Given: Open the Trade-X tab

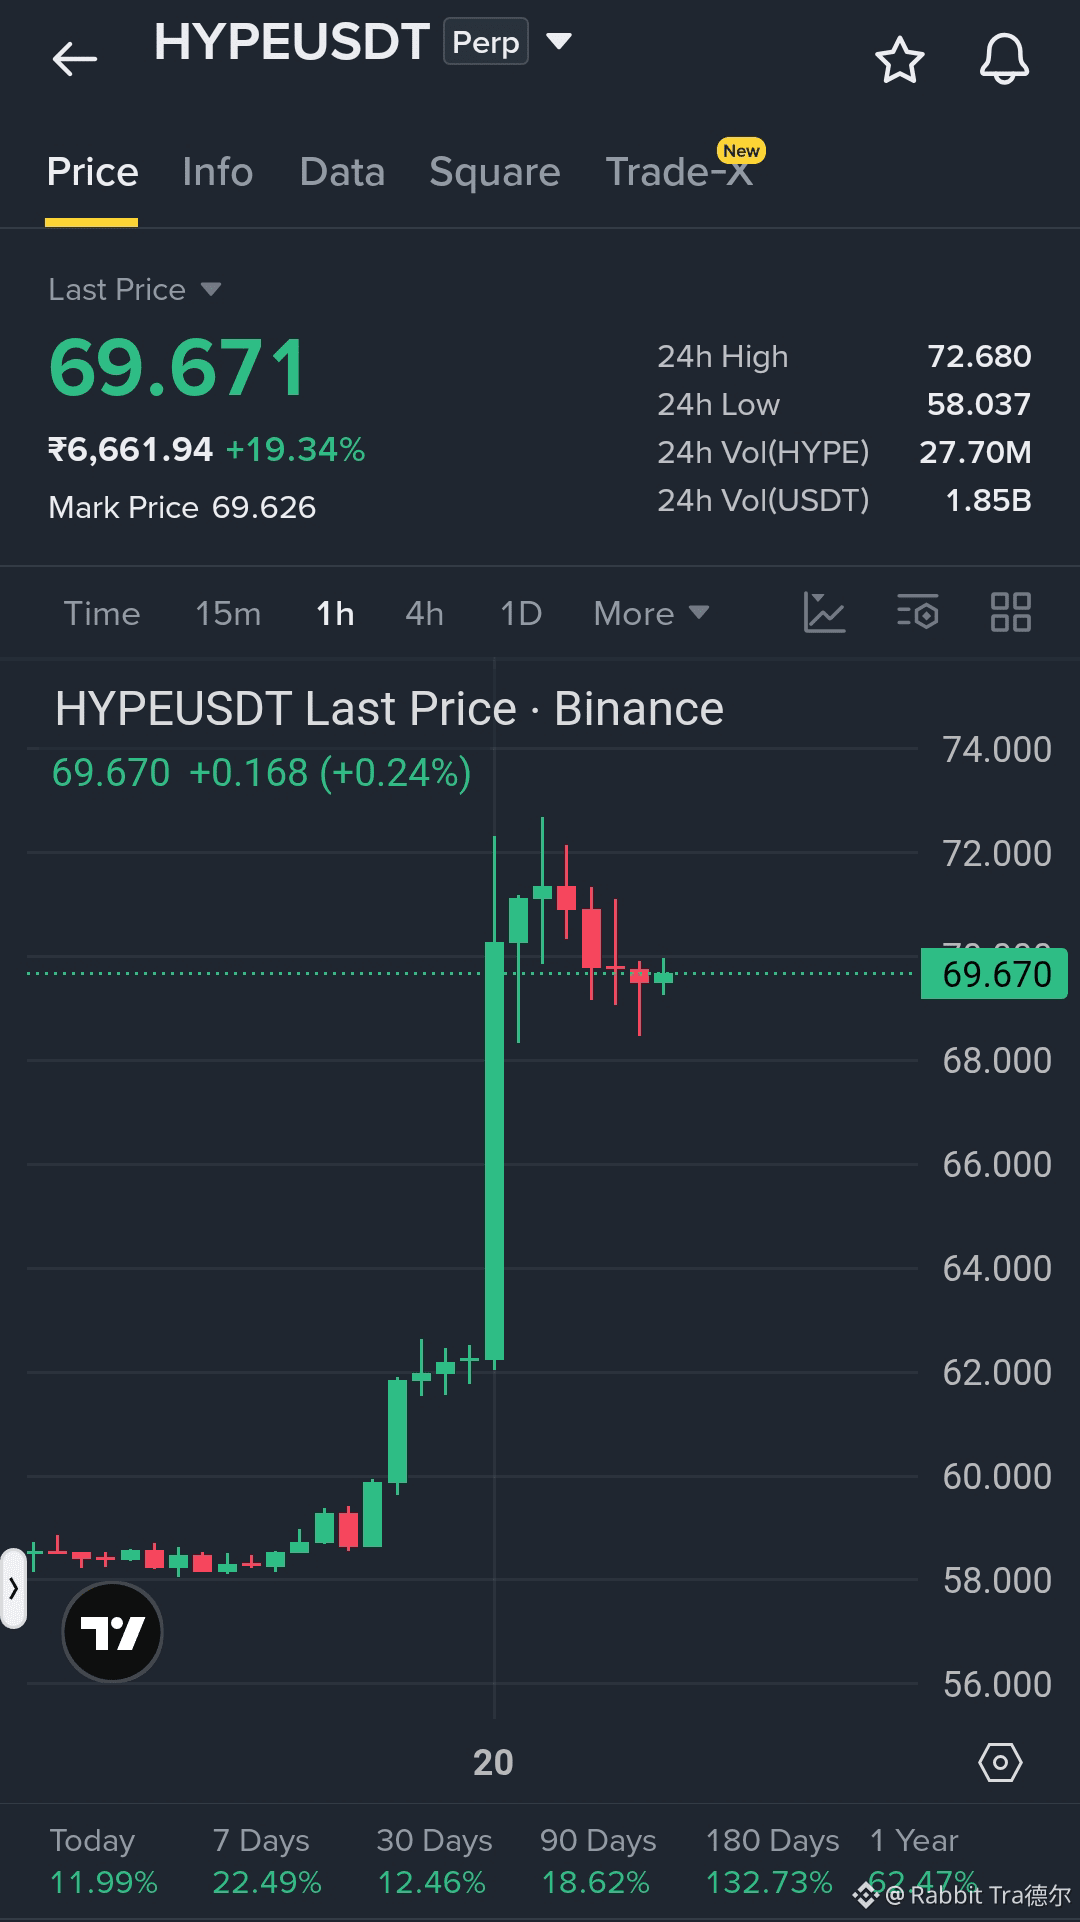Looking at the screenshot, I should coord(680,172).
